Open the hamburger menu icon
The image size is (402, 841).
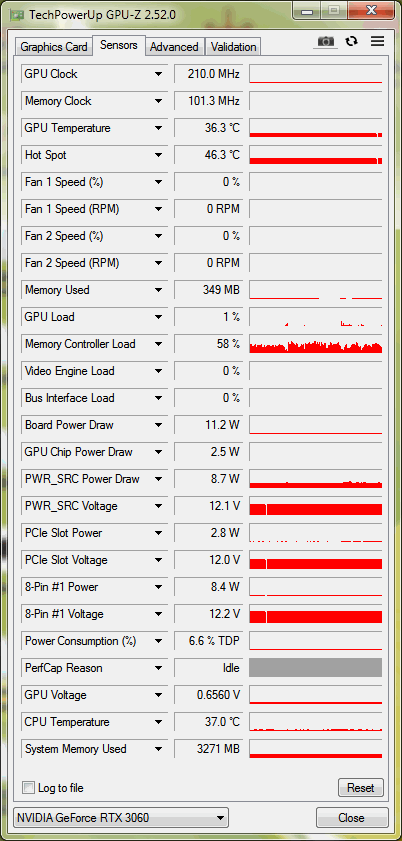click(x=377, y=41)
